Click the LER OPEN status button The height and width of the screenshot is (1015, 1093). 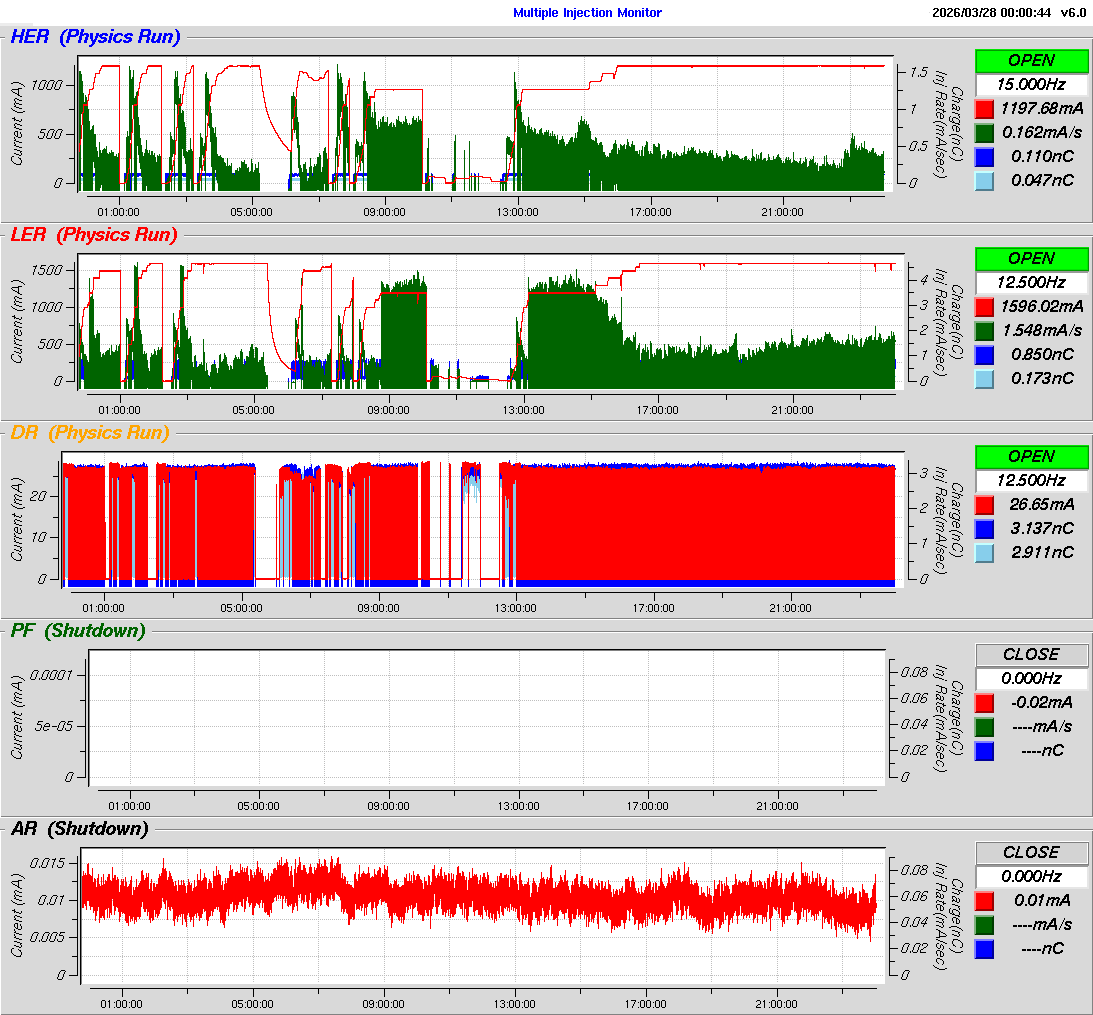click(x=1031, y=258)
